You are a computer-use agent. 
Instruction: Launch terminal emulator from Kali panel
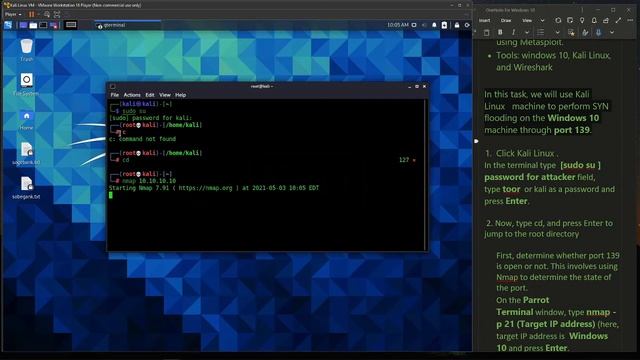click(43, 25)
